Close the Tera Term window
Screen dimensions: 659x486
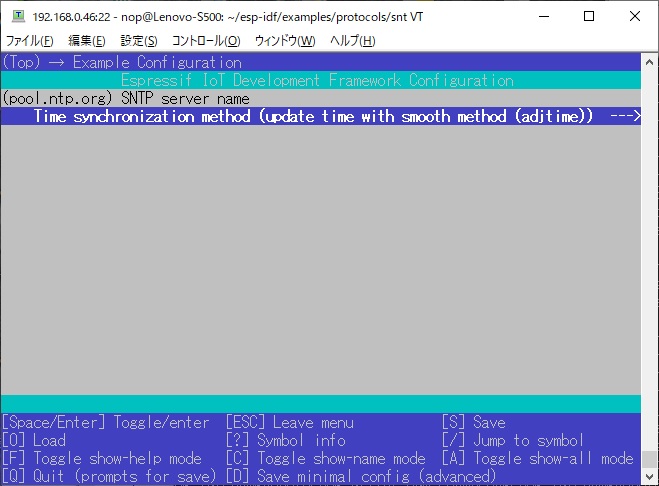pos(635,16)
